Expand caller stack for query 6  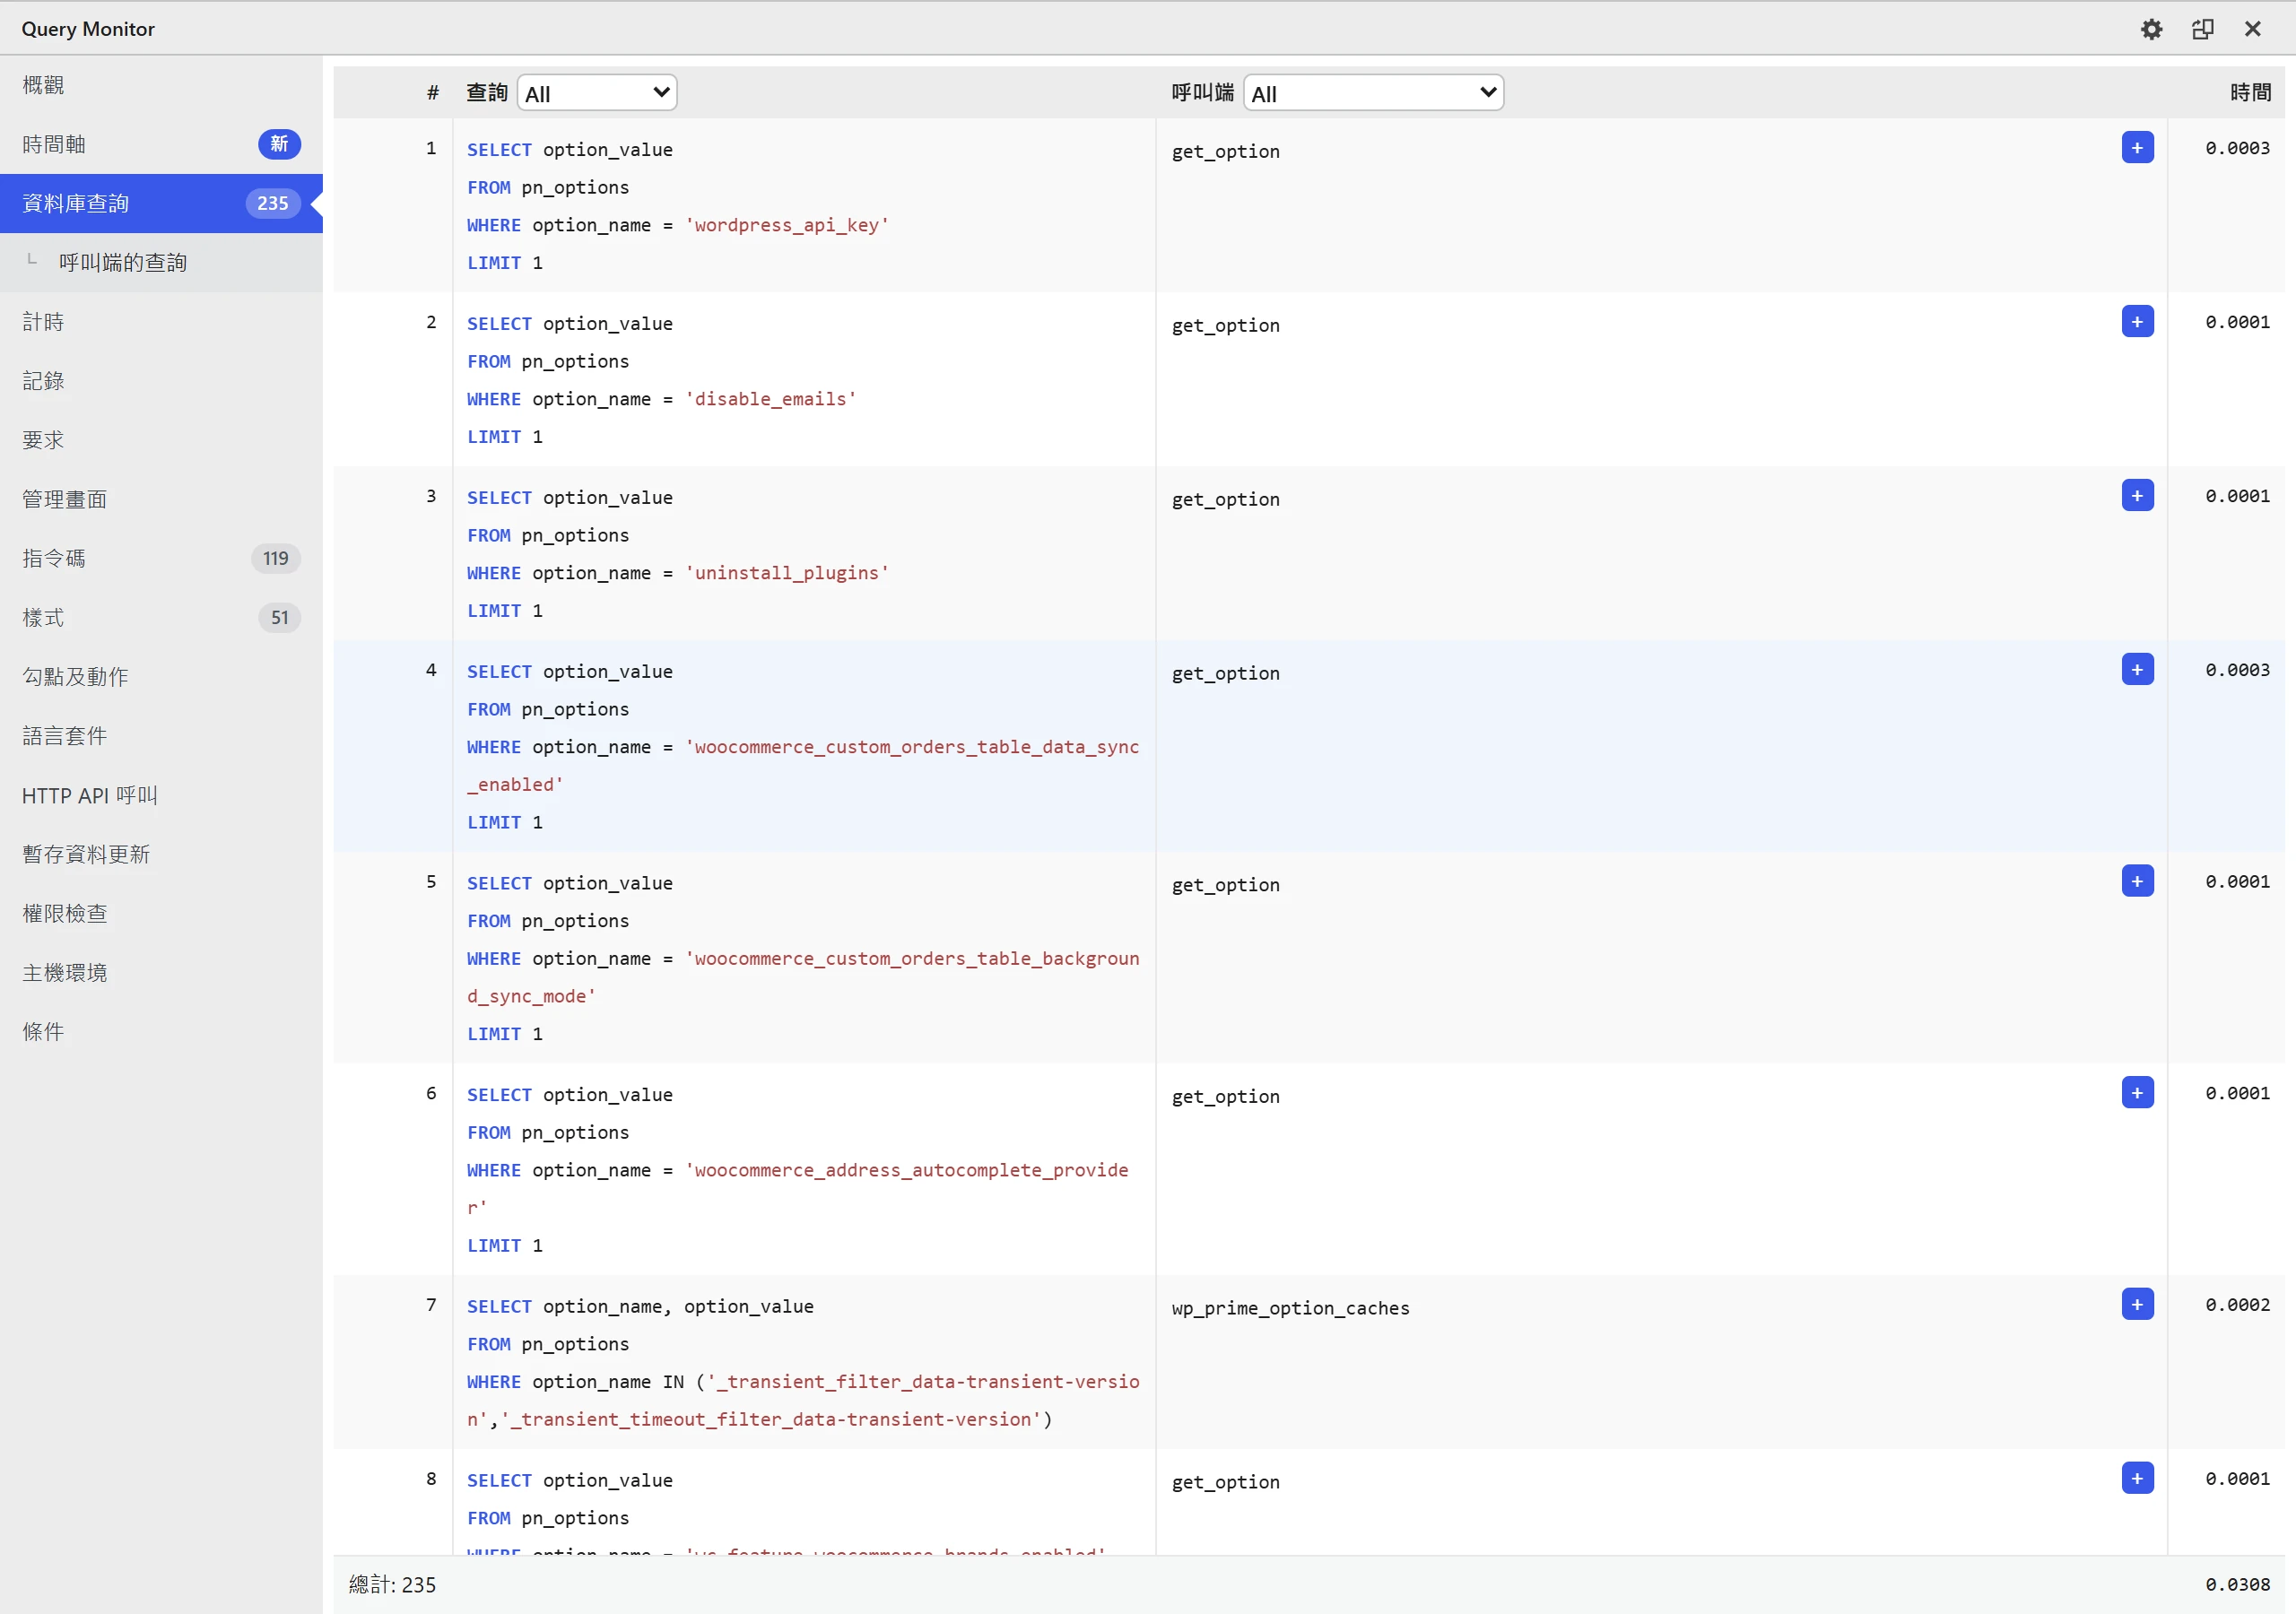(2137, 1093)
